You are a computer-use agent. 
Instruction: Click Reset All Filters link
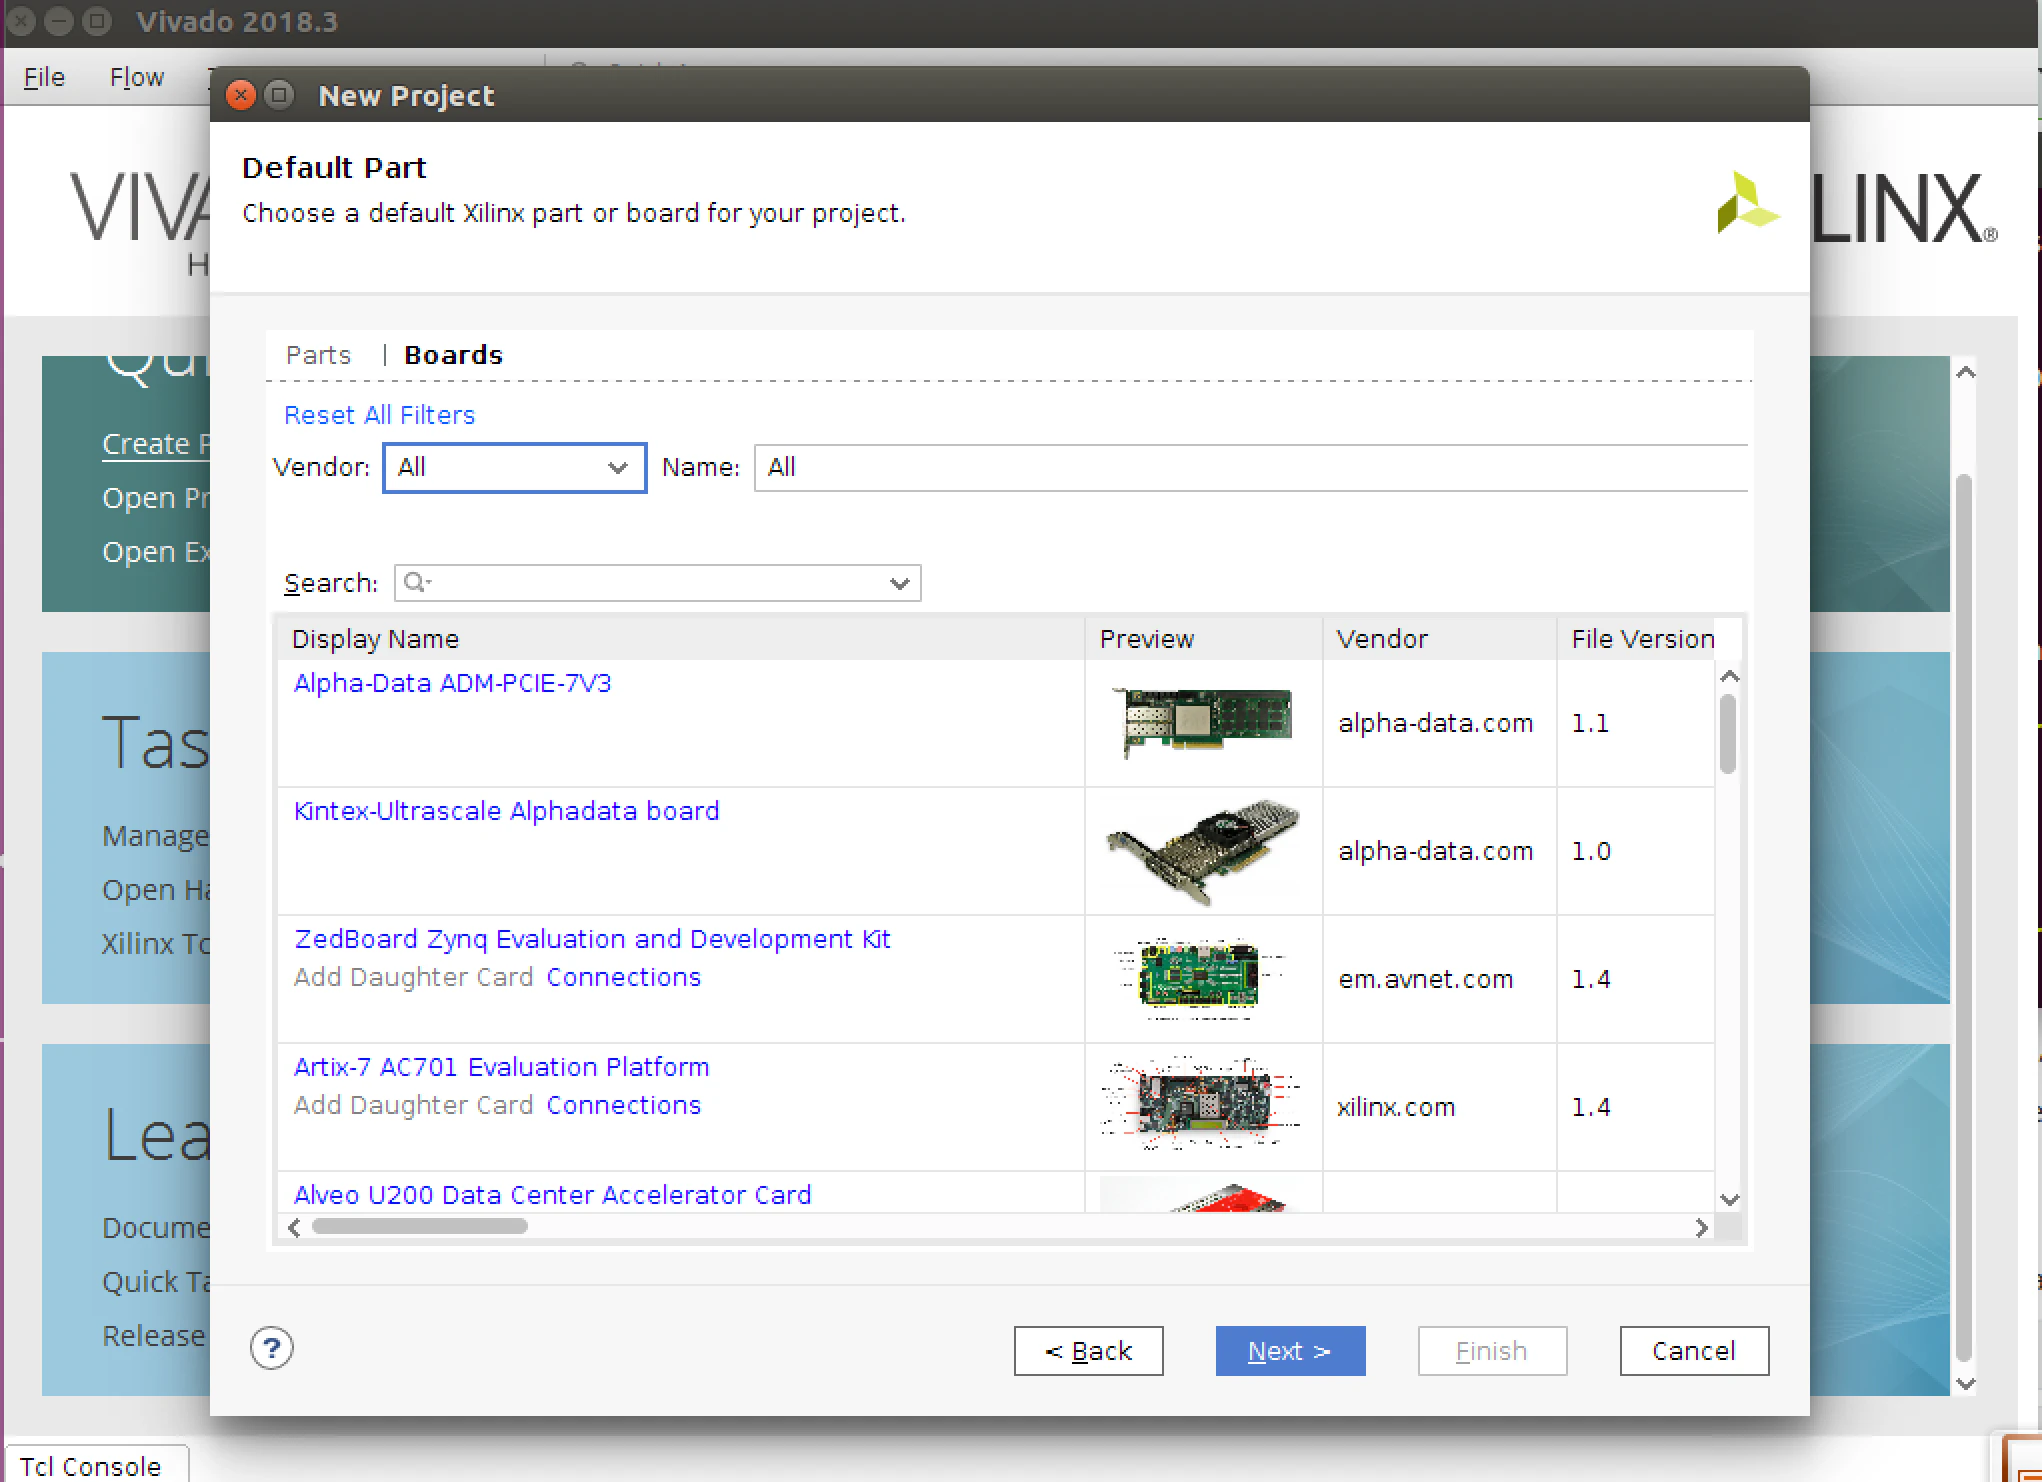379,415
